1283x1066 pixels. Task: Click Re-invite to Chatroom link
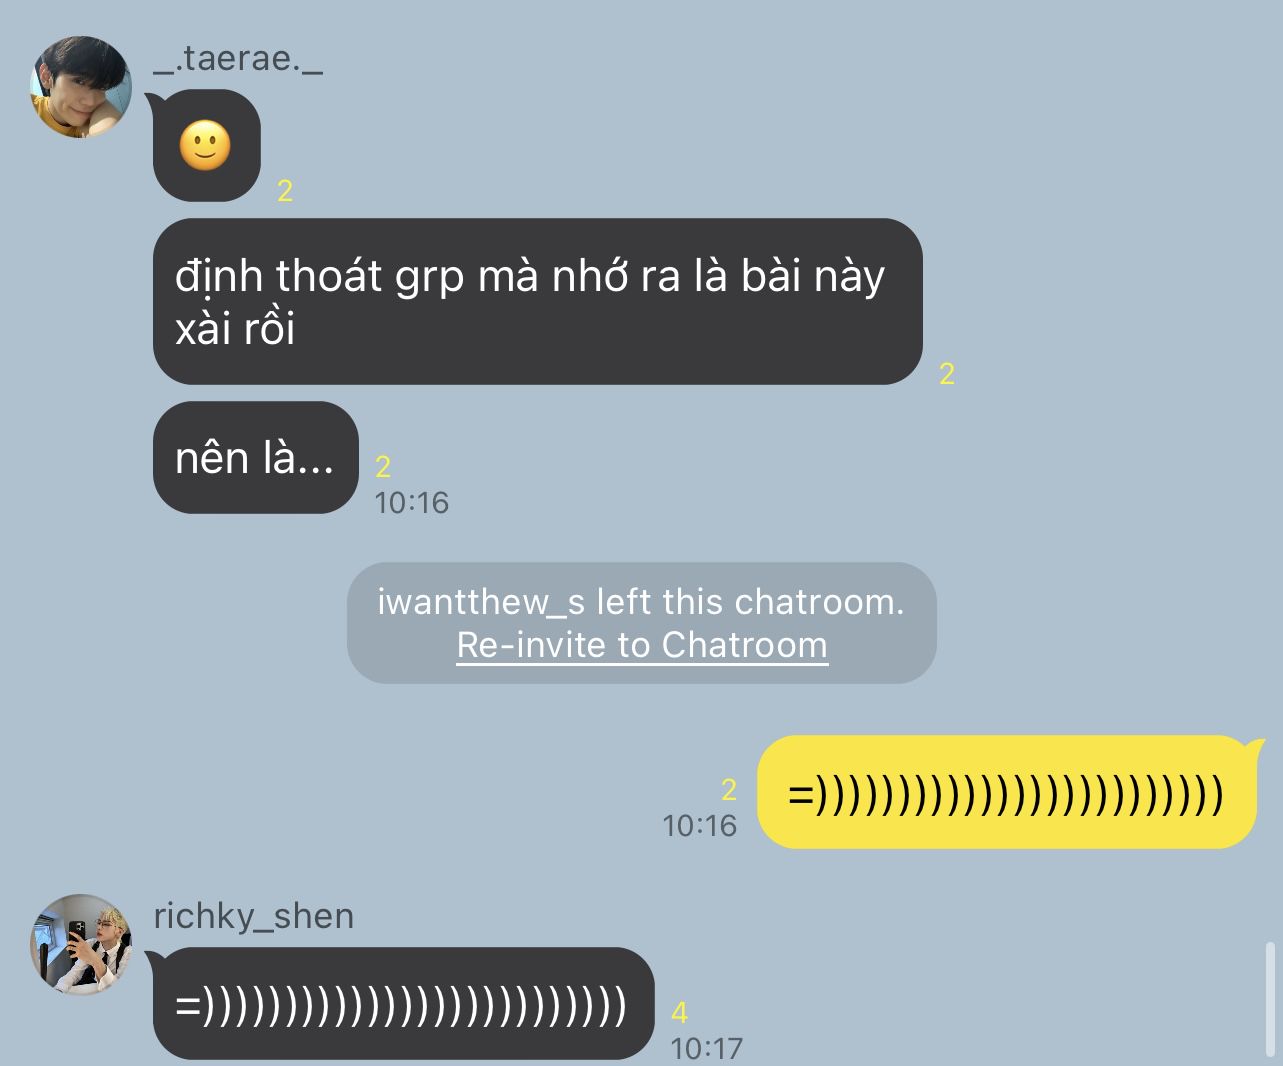[642, 645]
